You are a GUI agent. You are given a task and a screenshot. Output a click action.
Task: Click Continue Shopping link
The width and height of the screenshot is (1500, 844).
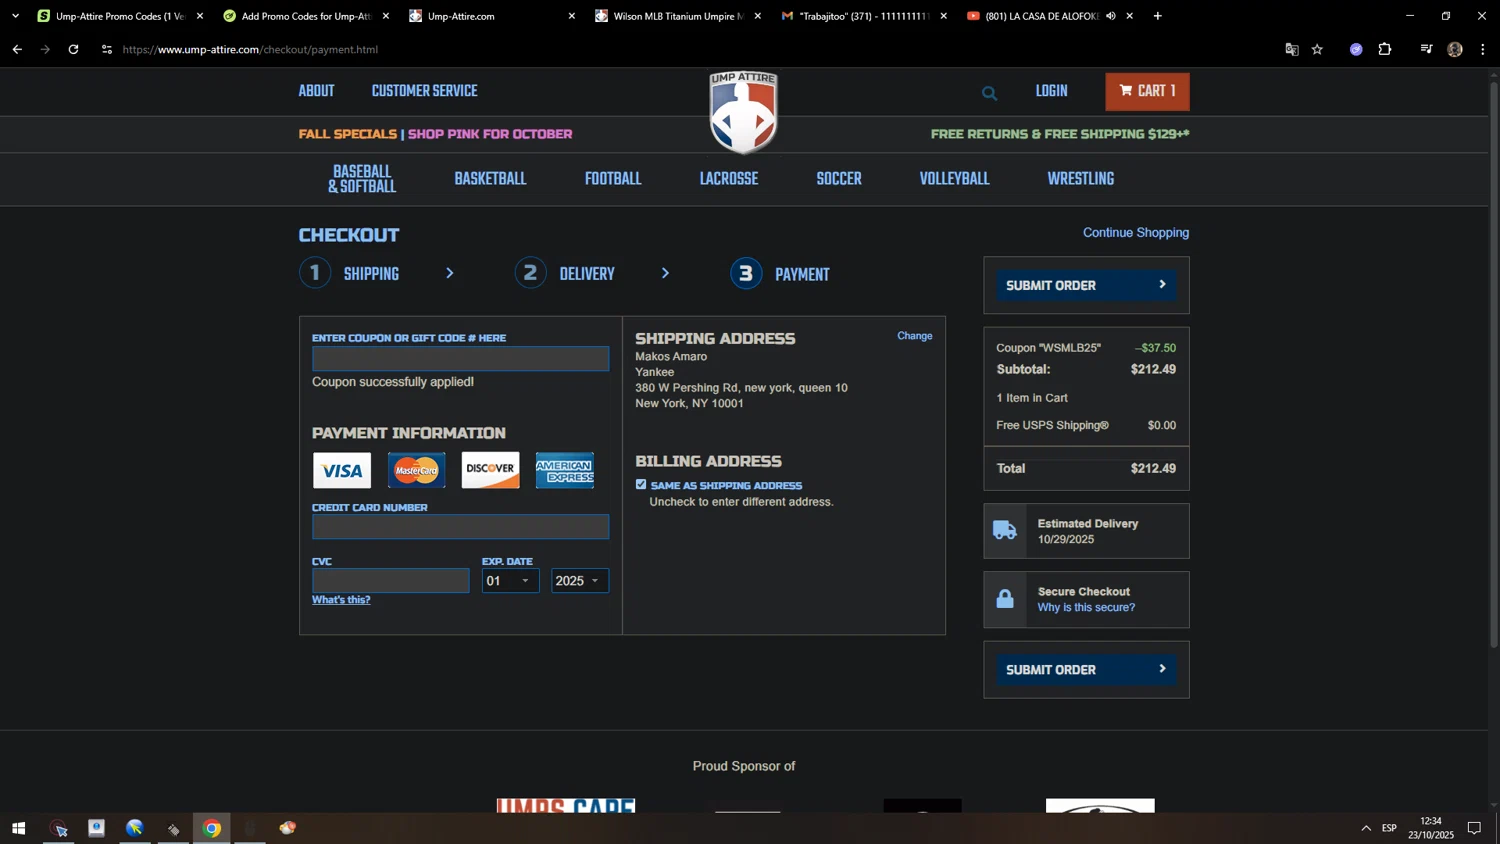[x=1136, y=233]
